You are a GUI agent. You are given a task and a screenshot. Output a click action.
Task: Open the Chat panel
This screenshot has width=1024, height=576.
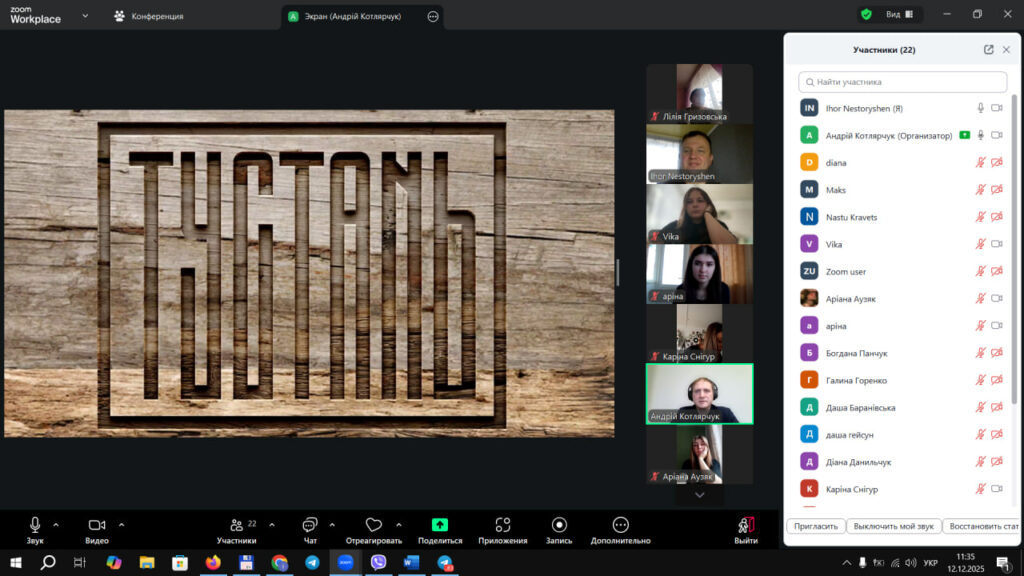coord(310,525)
